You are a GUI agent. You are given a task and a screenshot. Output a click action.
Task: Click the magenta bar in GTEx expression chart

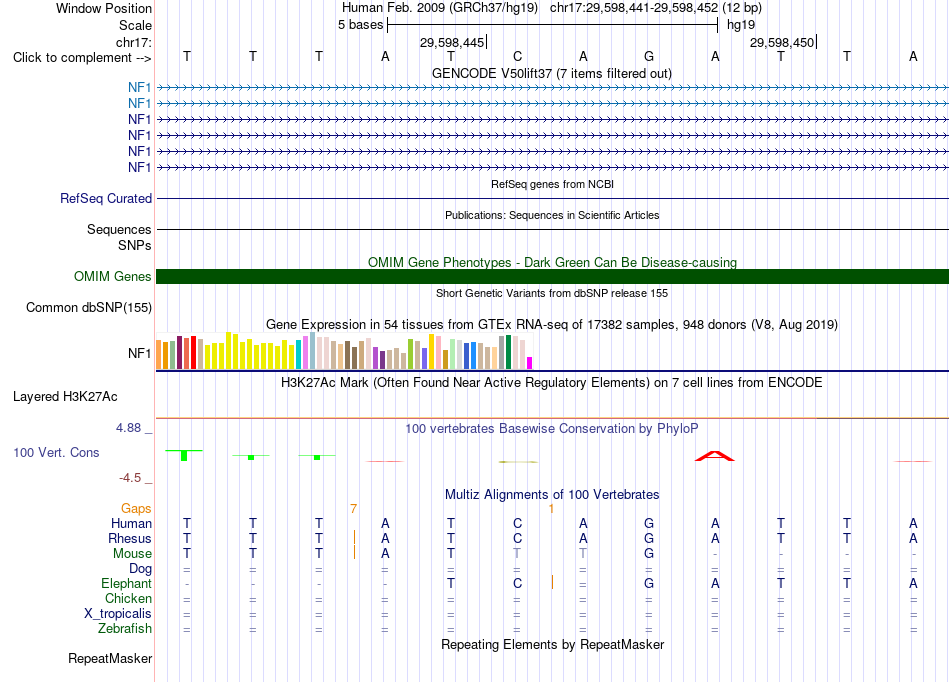pyautogui.click(x=530, y=363)
